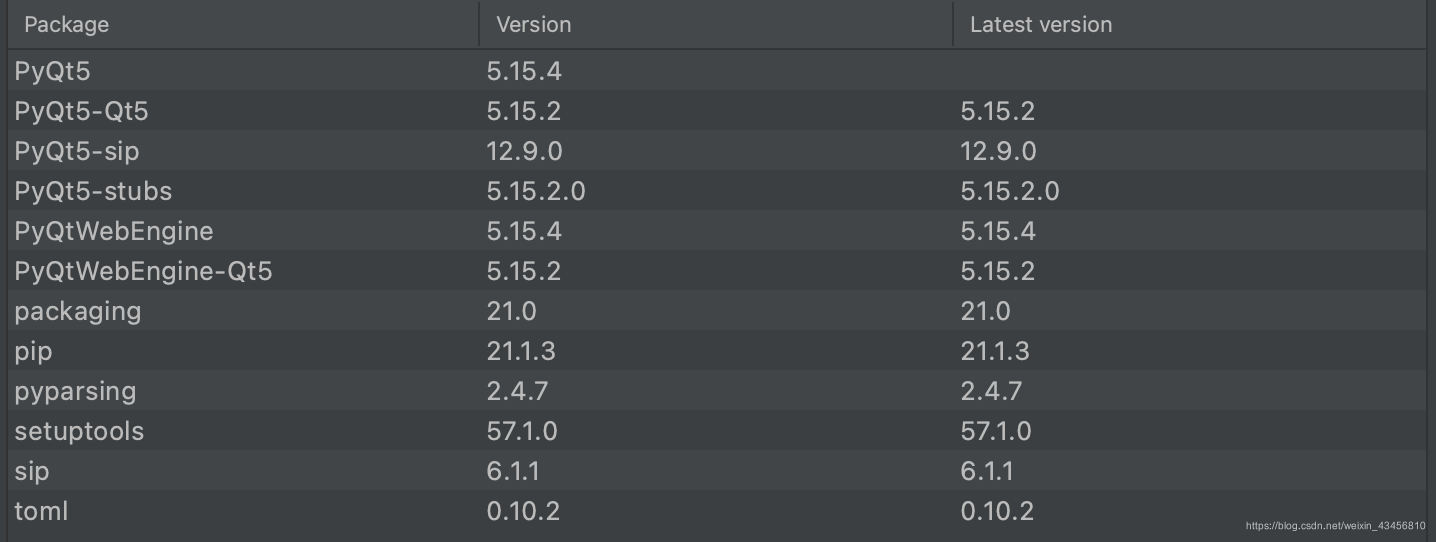Select the PyQt5 package row

pyautogui.click(x=52, y=72)
